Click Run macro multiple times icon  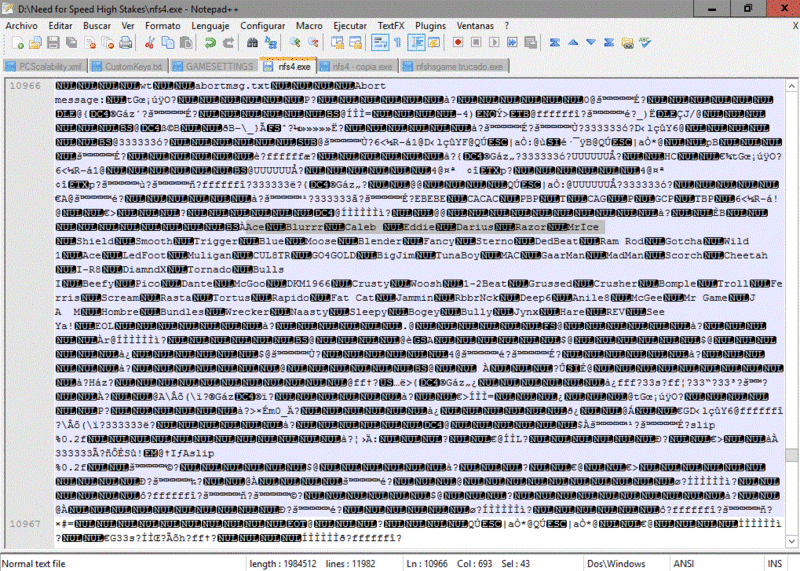(512, 43)
